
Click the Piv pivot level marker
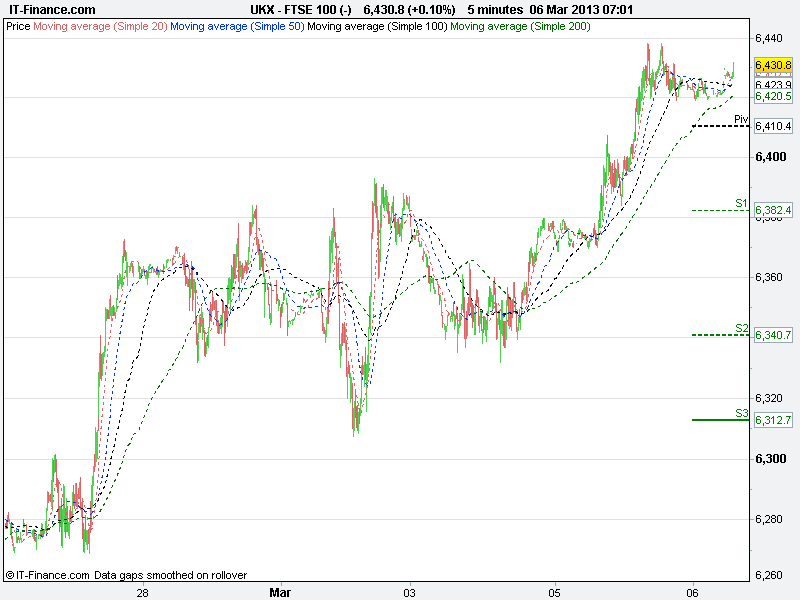[741, 120]
